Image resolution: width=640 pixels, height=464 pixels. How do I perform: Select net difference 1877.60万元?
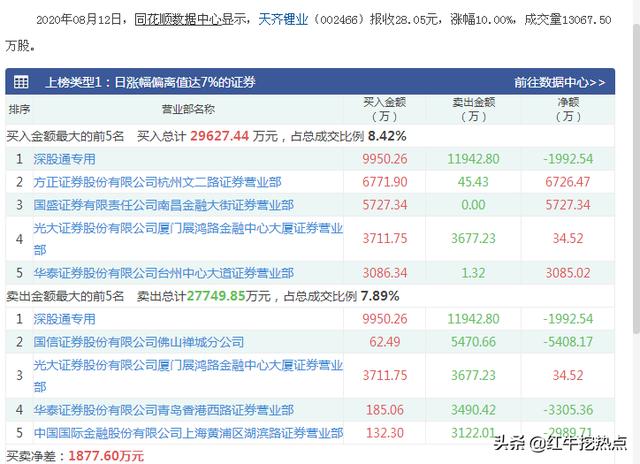tap(106, 455)
